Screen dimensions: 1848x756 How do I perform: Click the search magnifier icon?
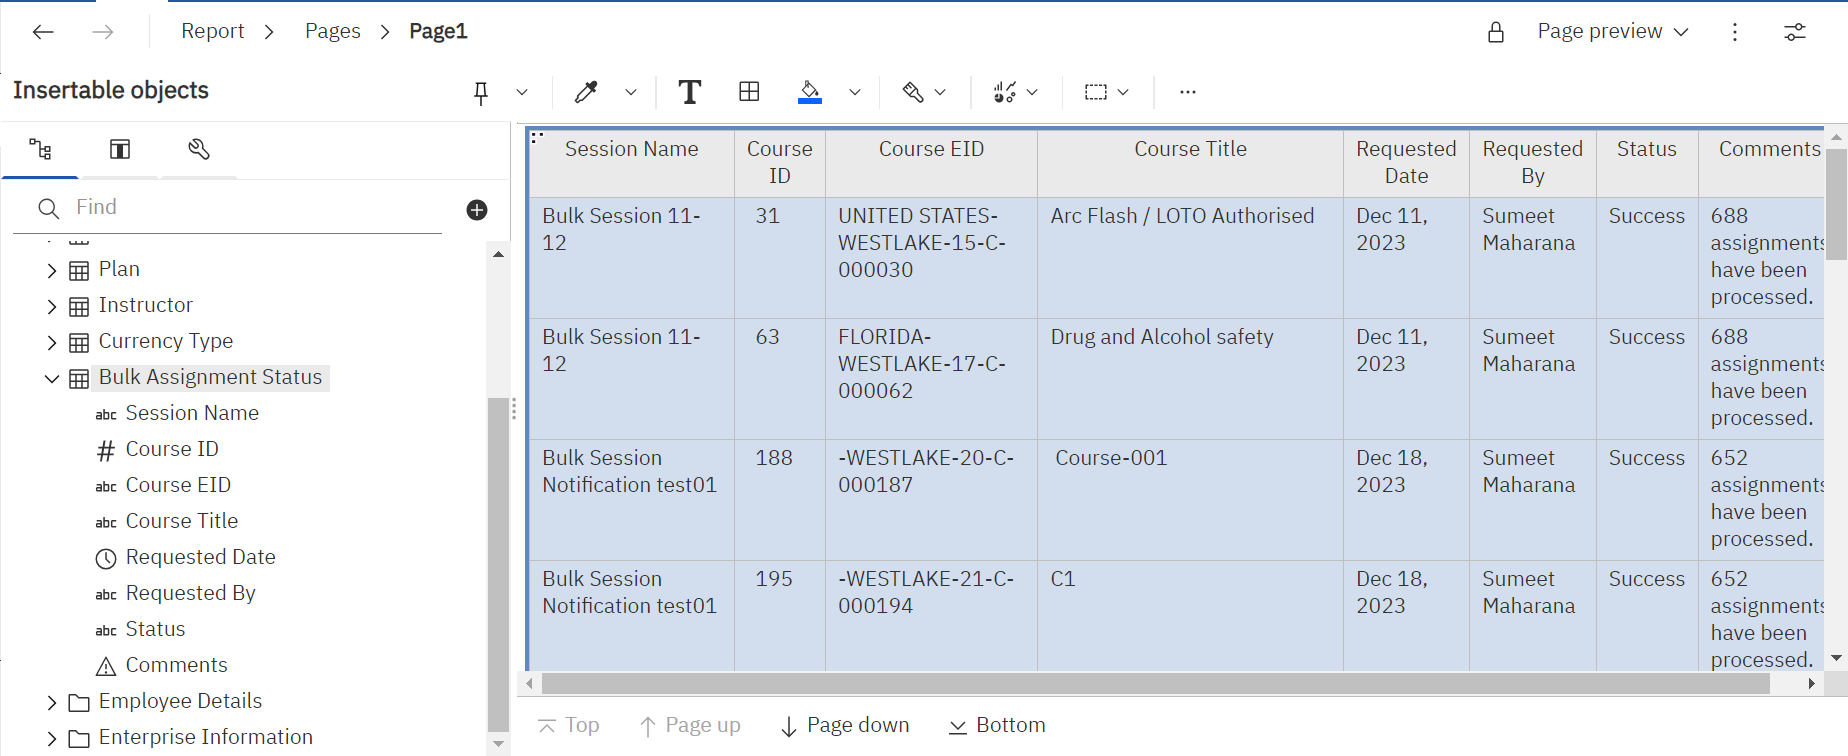coord(48,208)
